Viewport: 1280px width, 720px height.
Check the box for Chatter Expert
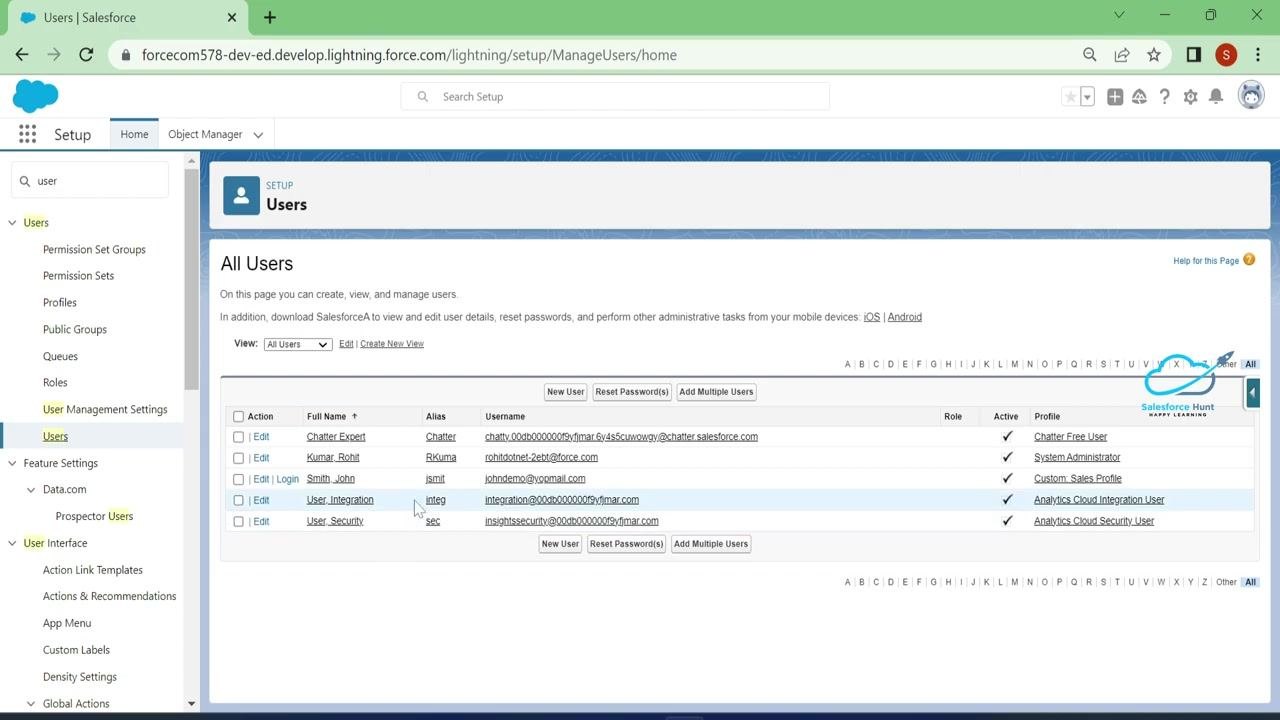pyautogui.click(x=238, y=437)
